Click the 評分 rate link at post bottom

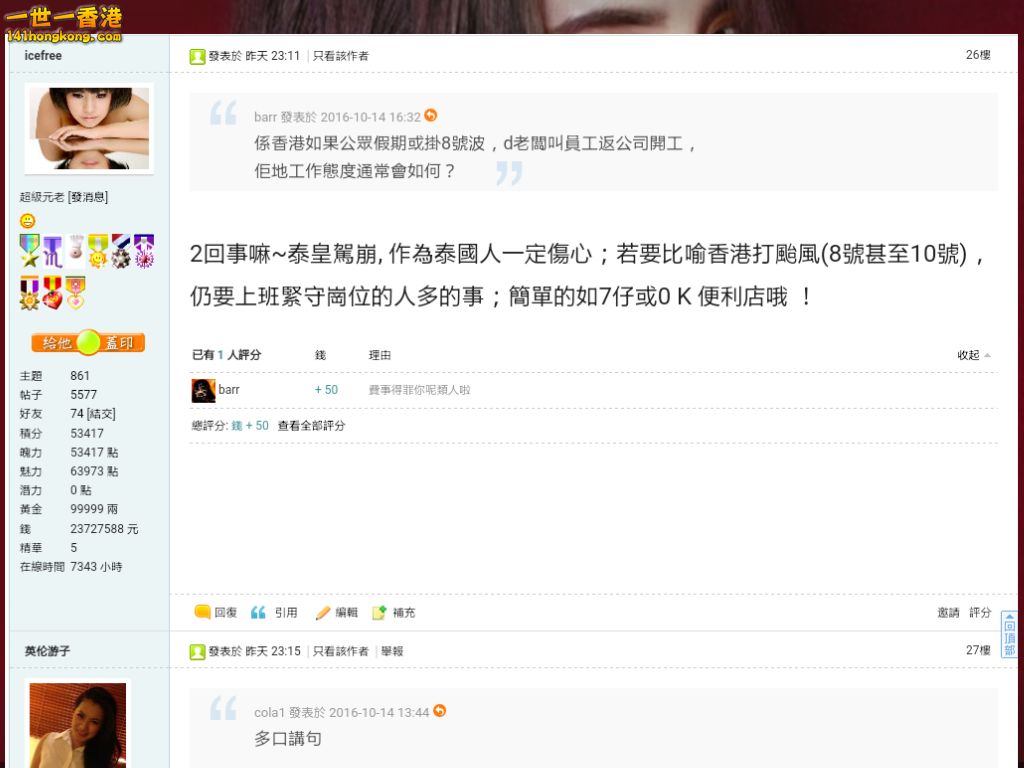tap(980, 612)
